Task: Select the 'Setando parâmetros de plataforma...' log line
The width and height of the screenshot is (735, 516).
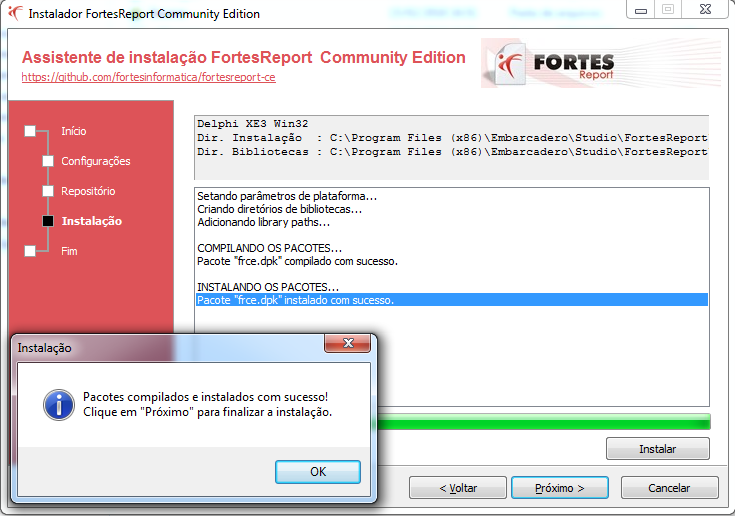Action: (287, 196)
